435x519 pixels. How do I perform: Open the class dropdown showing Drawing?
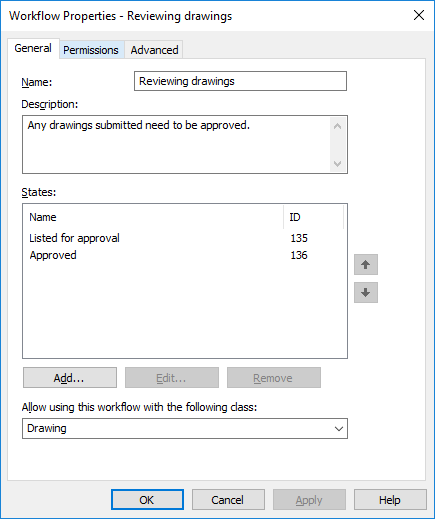point(185,428)
